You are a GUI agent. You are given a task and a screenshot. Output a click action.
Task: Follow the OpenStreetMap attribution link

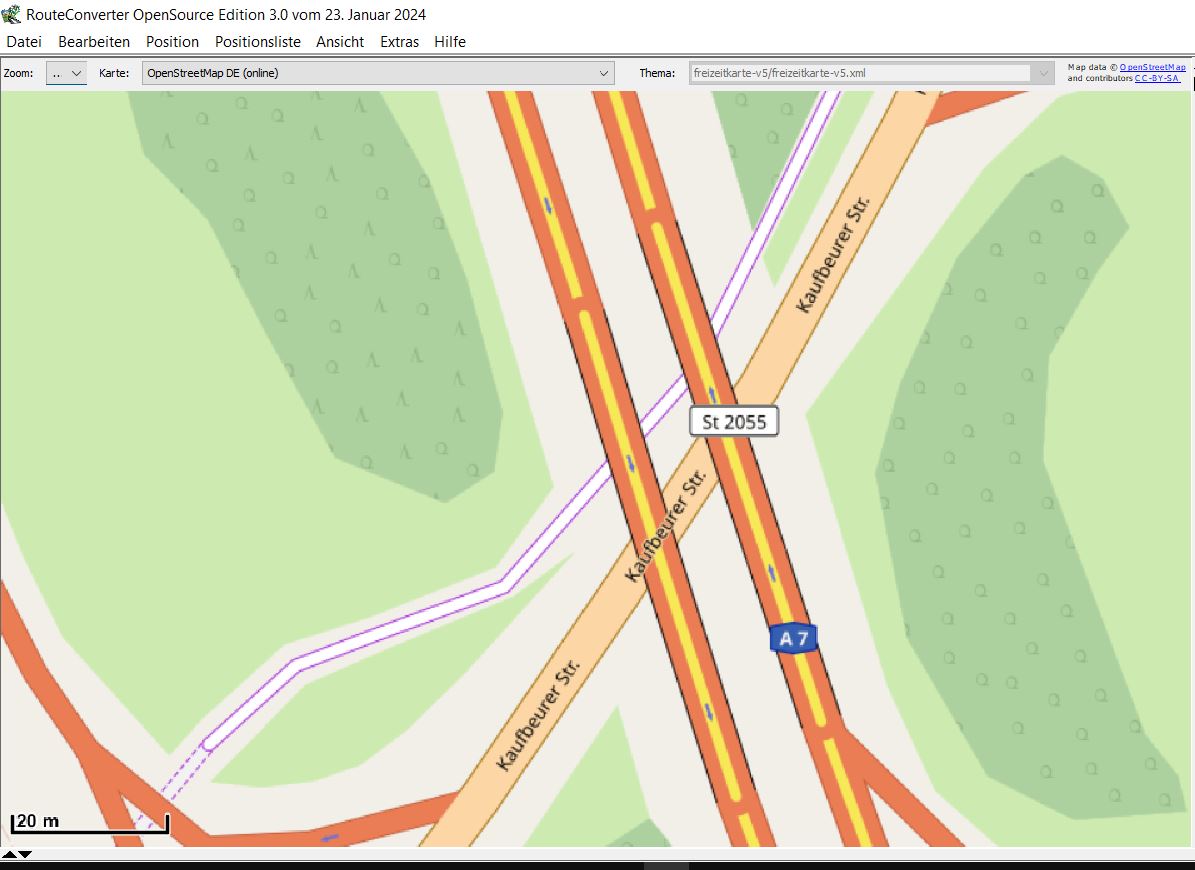click(1152, 67)
